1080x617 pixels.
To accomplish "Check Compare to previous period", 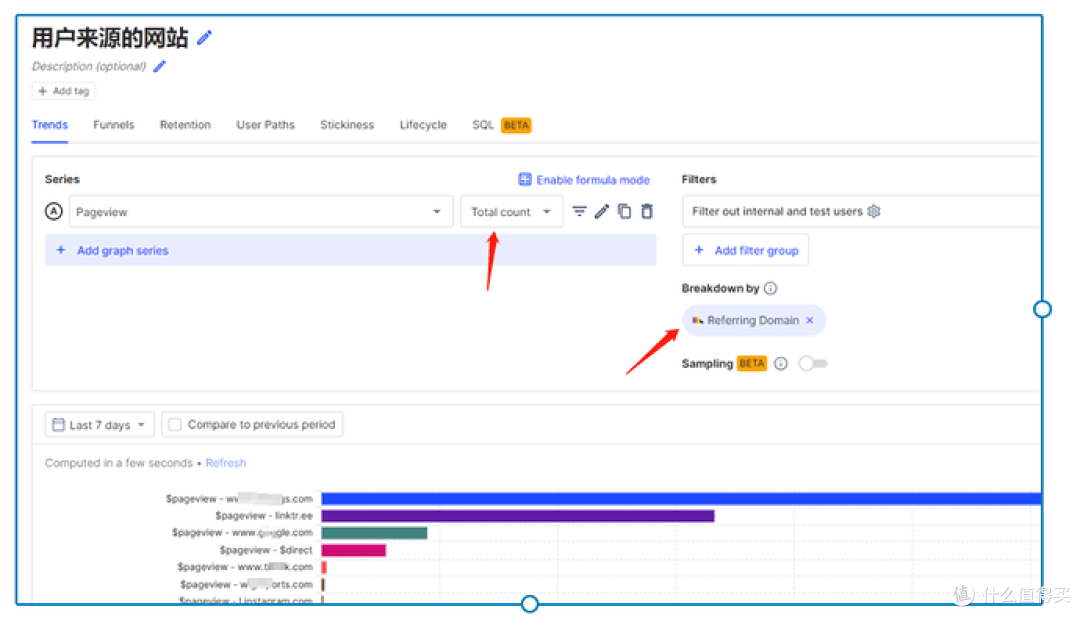I will 175,425.
